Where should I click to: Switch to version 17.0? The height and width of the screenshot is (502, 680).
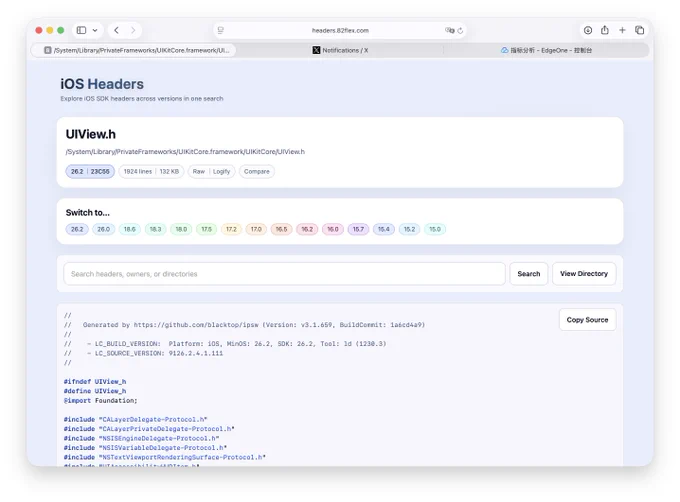point(256,229)
